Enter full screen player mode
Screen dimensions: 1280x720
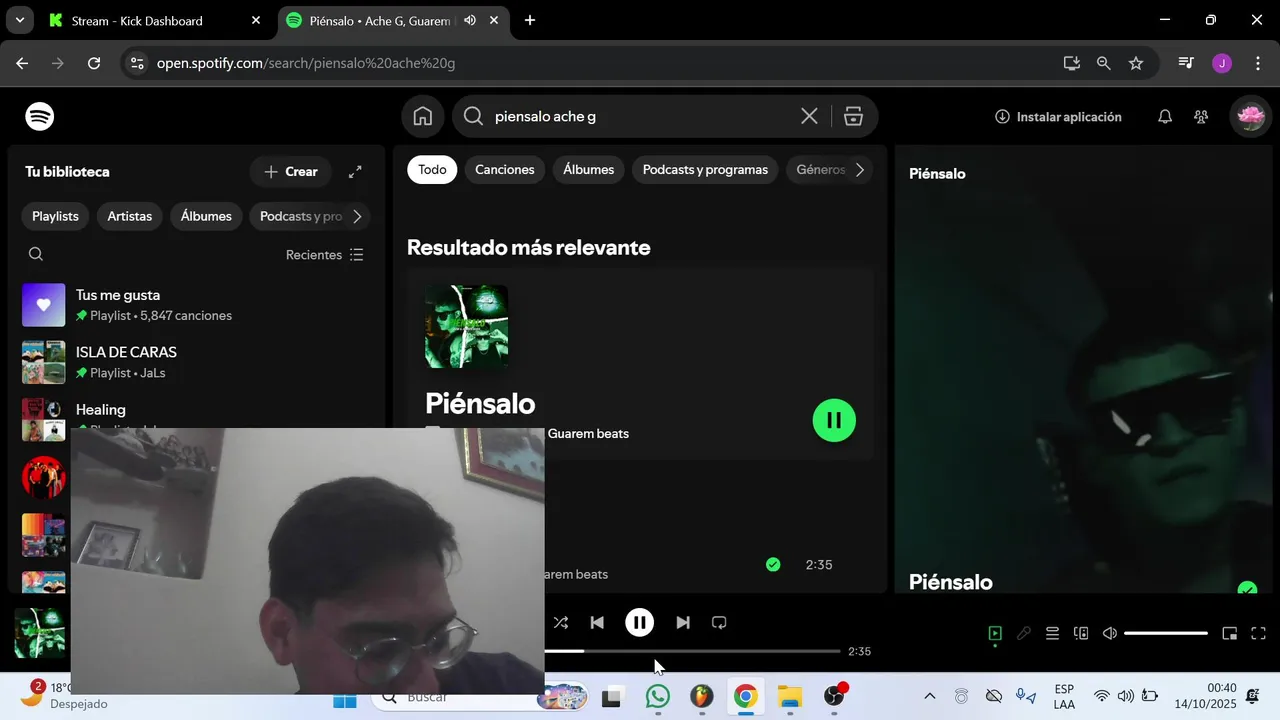(x=1259, y=633)
